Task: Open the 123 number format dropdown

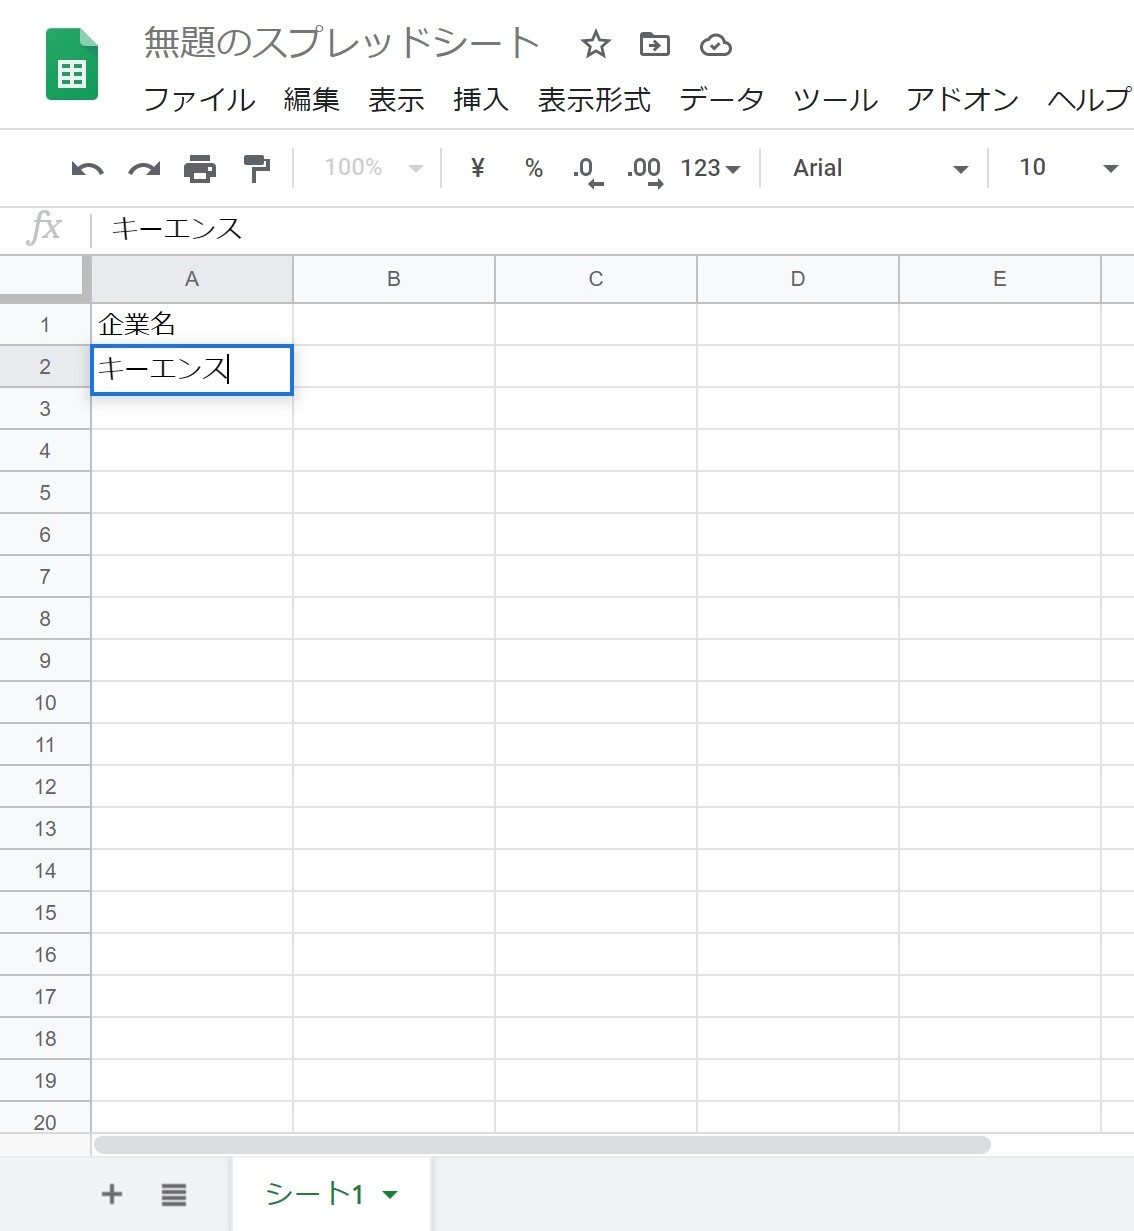Action: tap(710, 168)
